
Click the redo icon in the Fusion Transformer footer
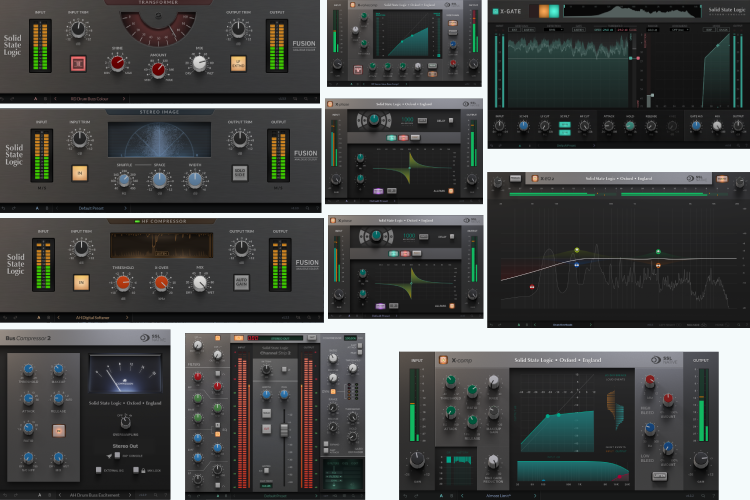click(12, 99)
